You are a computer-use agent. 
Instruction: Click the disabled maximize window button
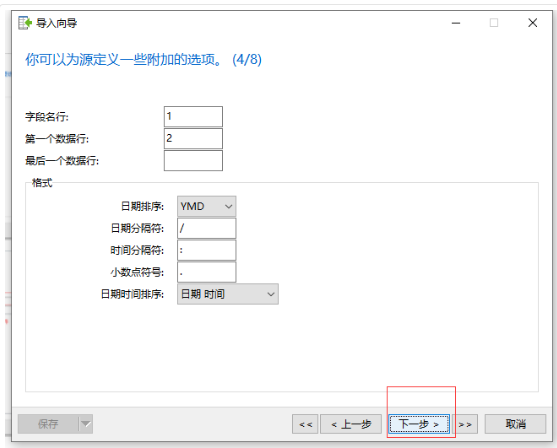pyautogui.click(x=494, y=23)
